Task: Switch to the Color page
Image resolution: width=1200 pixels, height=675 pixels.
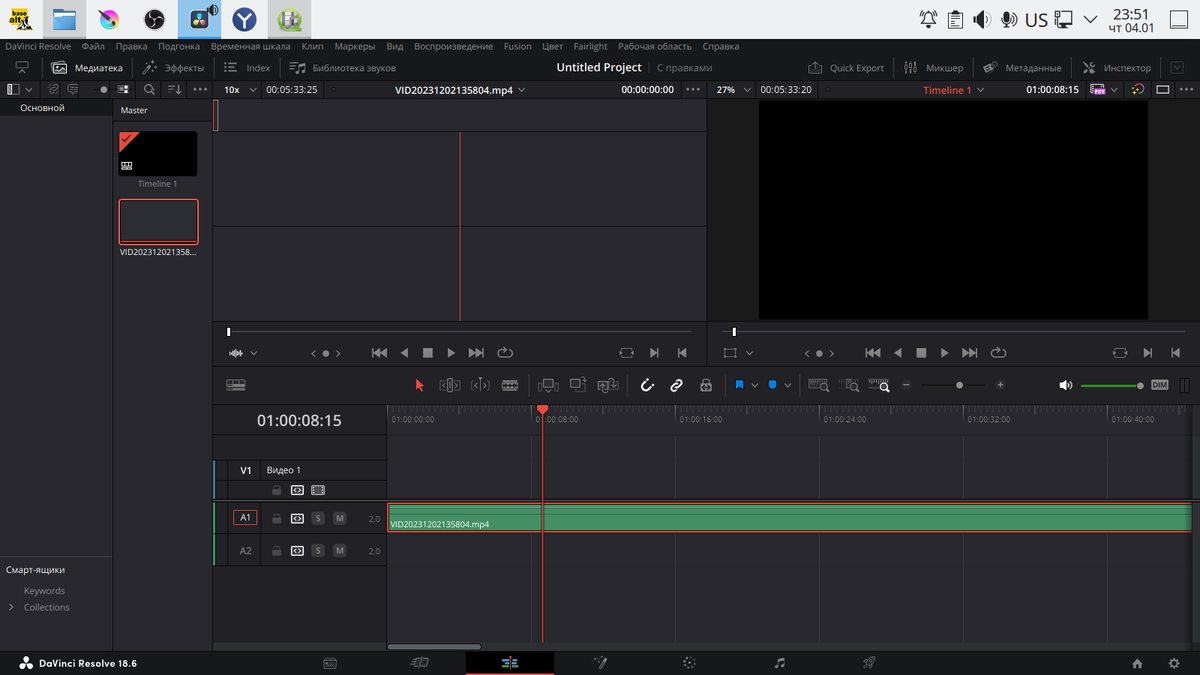Action: [x=689, y=662]
